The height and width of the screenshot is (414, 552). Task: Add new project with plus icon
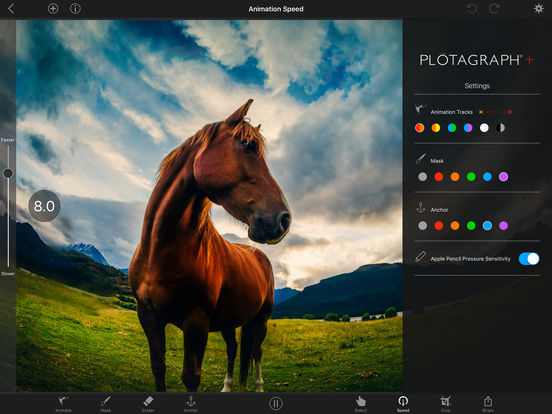[x=53, y=9]
